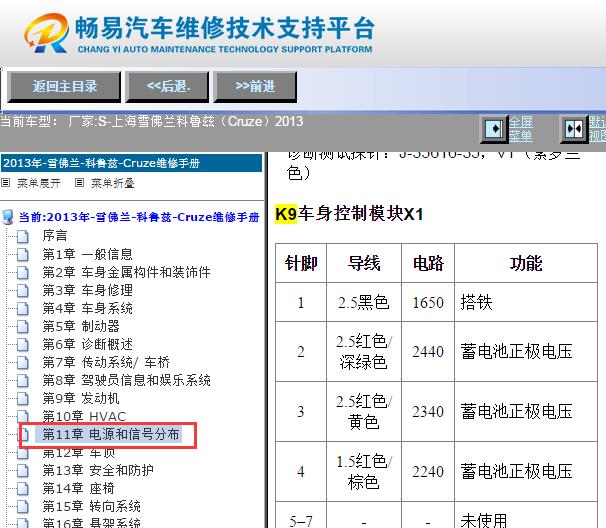Click the 电路 column header
Screen dimensions: 606x528
[428, 263]
